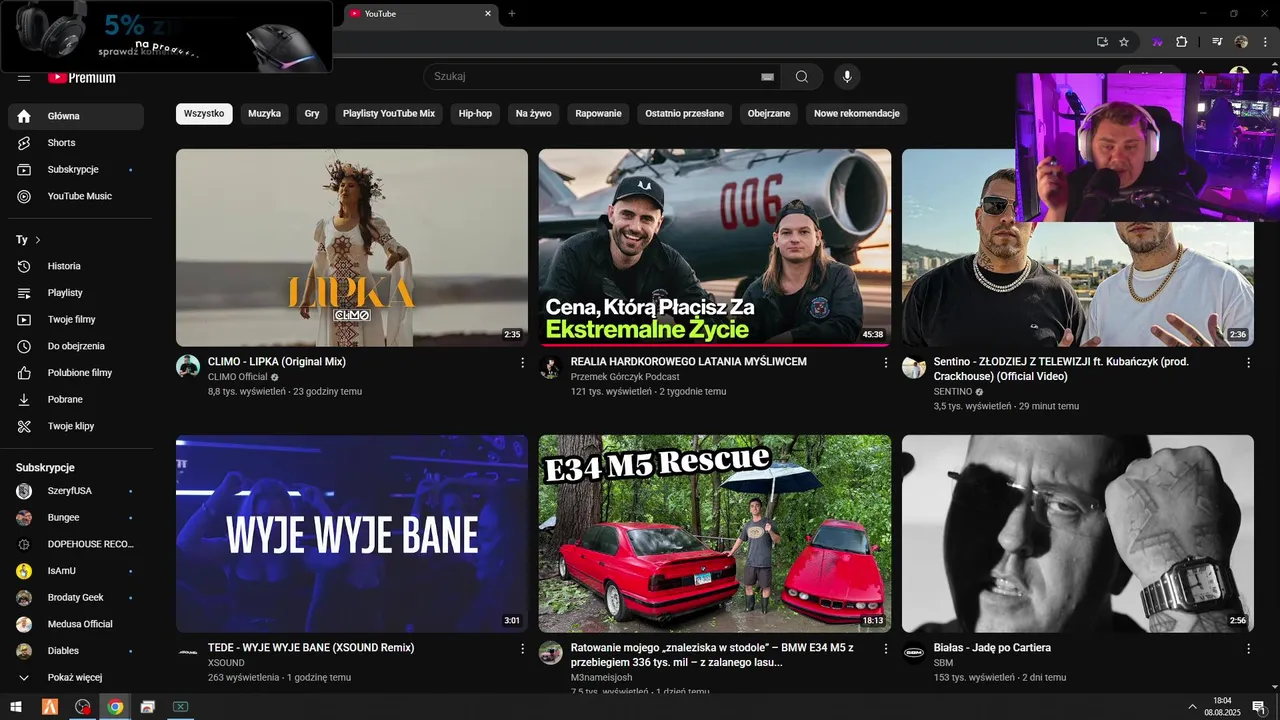1280x720 pixels.
Task: Open SzeryfUSA subscription channel
Action: (x=76, y=491)
